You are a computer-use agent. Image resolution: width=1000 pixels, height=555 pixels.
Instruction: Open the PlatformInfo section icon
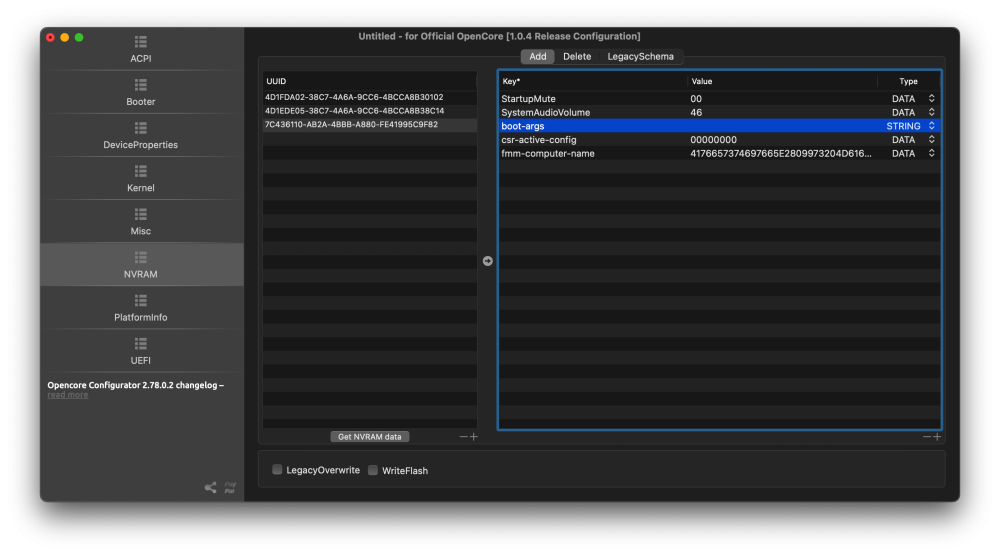tap(140, 301)
